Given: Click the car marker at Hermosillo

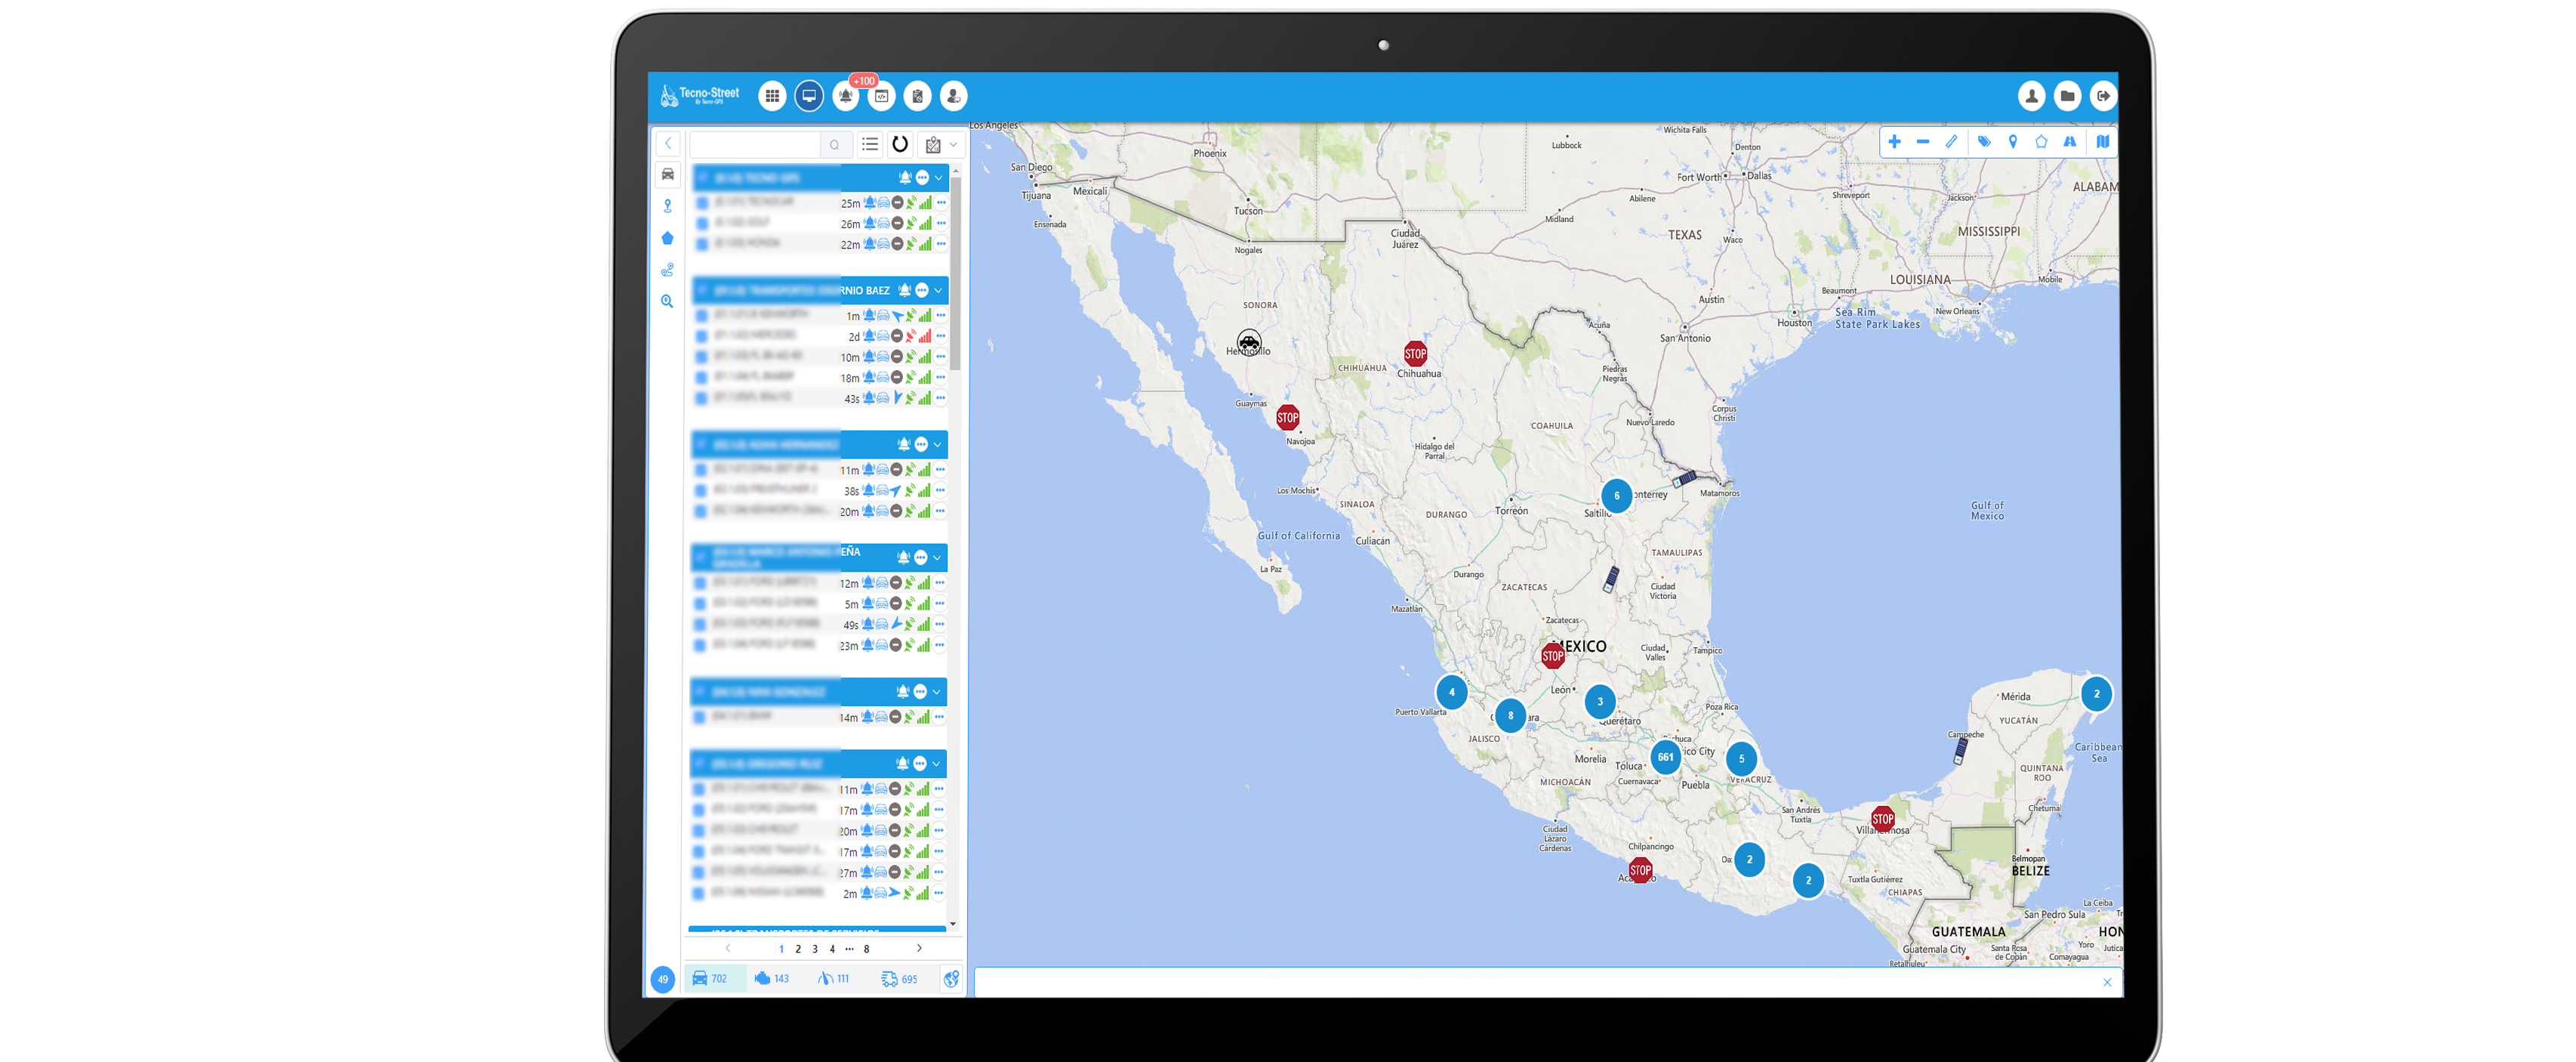Looking at the screenshot, I should pos(1249,342).
